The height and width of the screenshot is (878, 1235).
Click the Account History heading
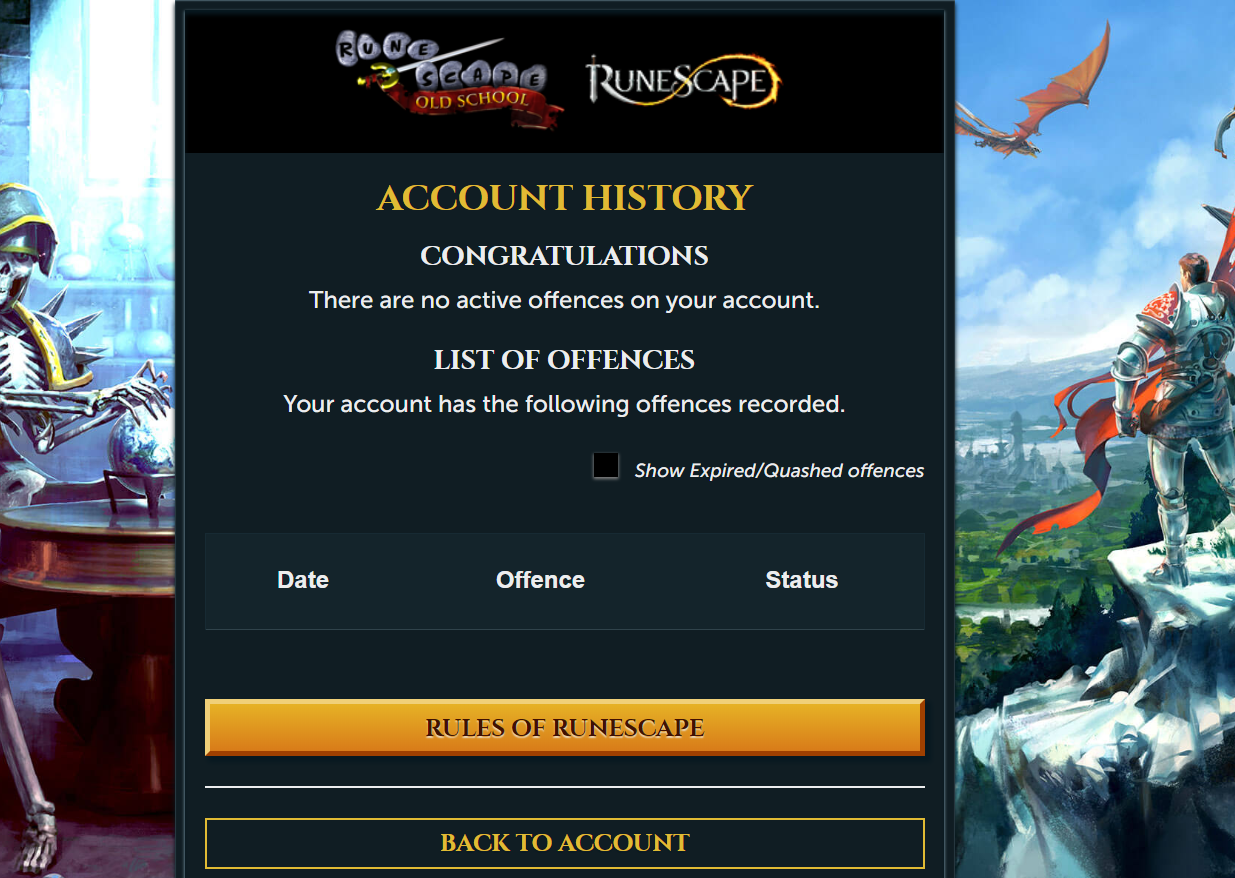tap(565, 197)
